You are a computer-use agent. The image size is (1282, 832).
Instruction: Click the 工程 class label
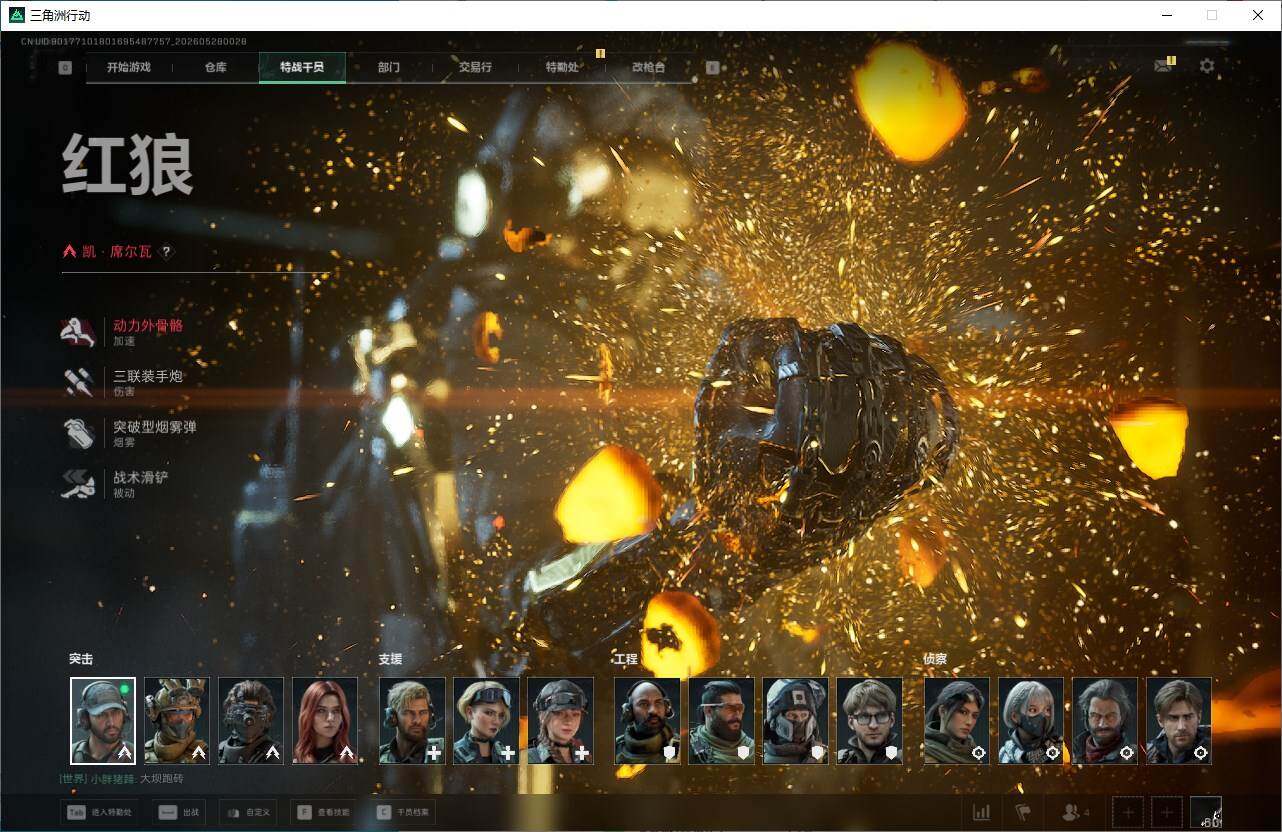(625, 660)
